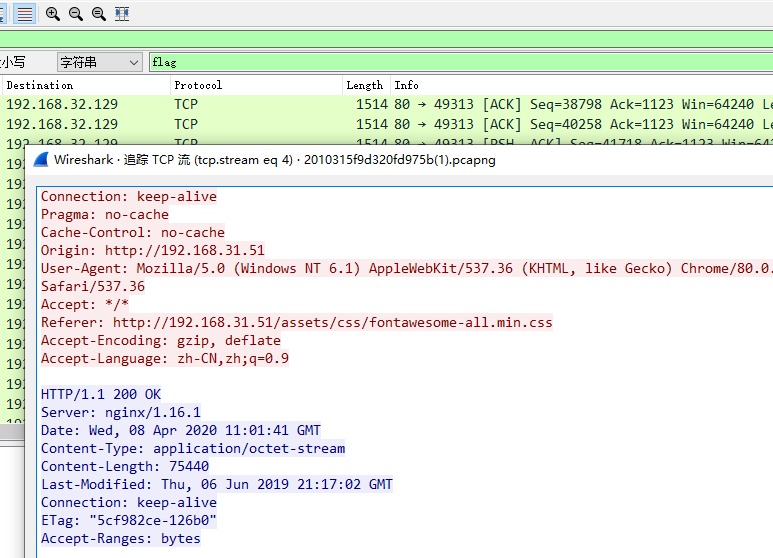The image size is (773, 558).
Task: Reset packet text to normal size
Action: click(x=99, y=14)
